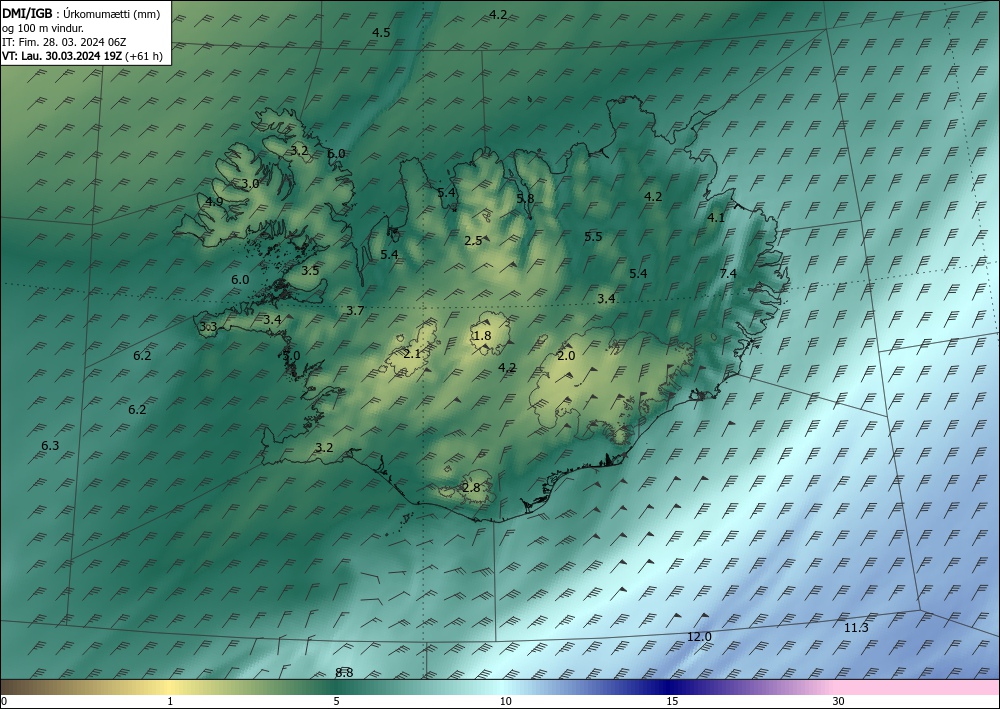Click the title text 'DMI/IGB : Úrkomumætti (mm)'
This screenshot has height=709, width=1000.
click(81, 14)
